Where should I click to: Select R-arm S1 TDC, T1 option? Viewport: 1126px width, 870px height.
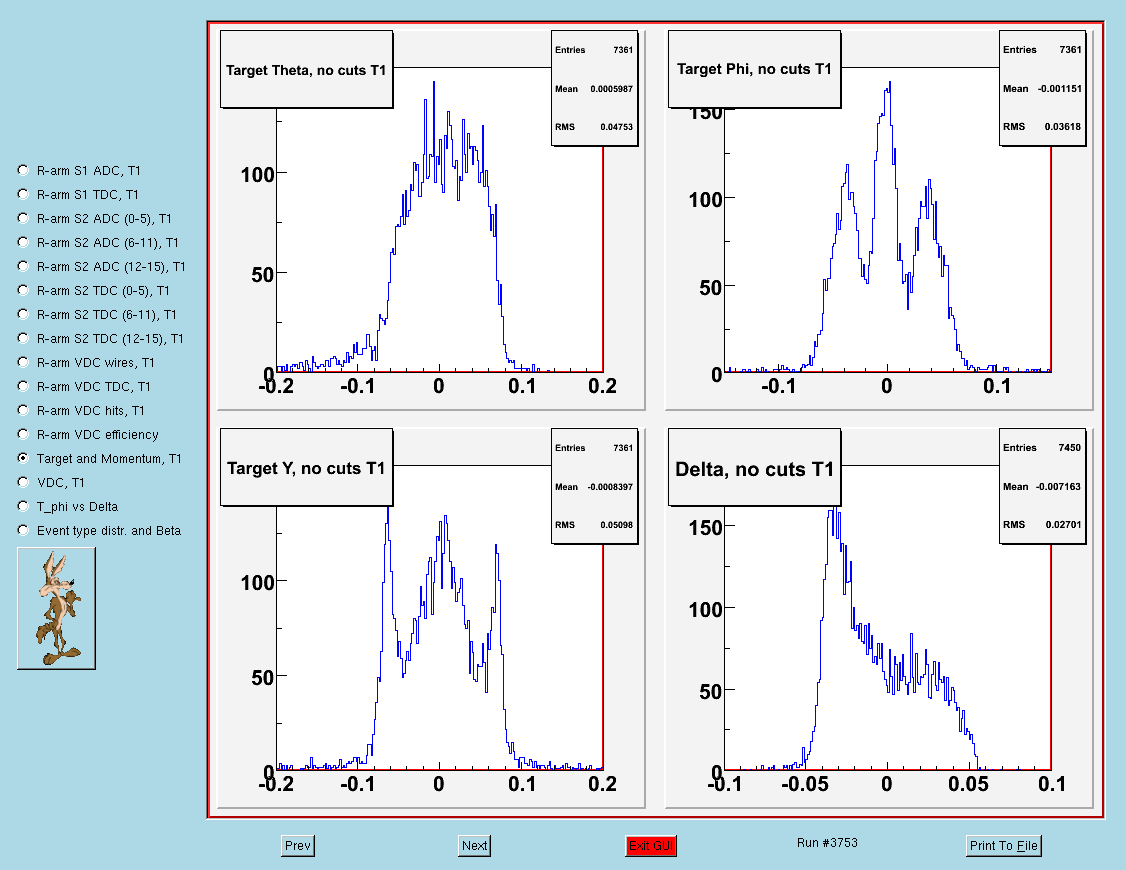pos(23,195)
